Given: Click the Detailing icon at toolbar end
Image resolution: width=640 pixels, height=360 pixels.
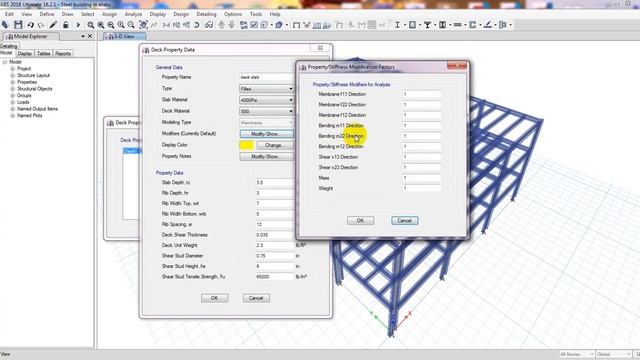Looking at the screenshot, I should click(x=503, y=25).
